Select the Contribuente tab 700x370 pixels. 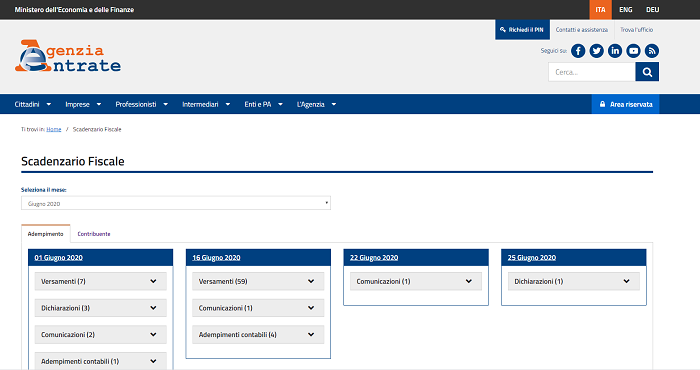click(x=94, y=234)
